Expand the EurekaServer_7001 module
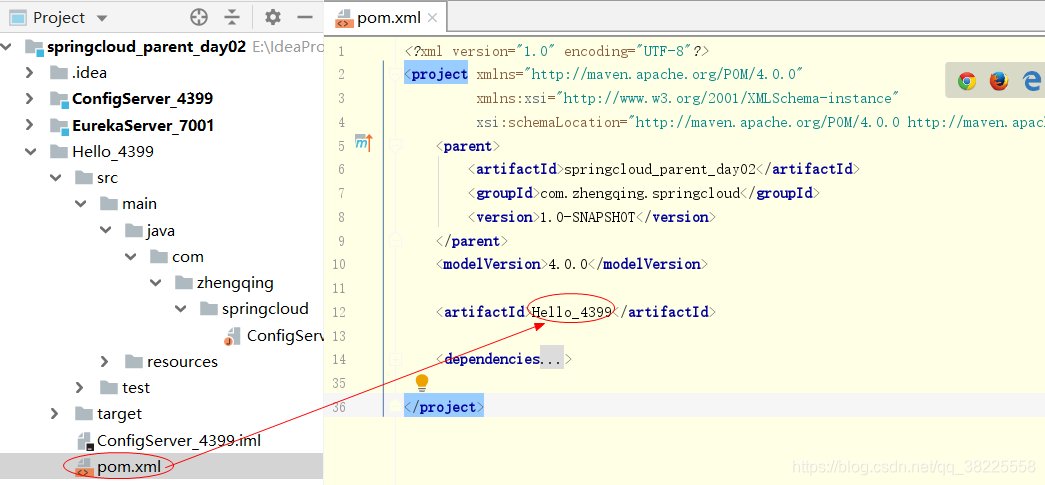Image resolution: width=1045 pixels, height=485 pixels. tap(29, 125)
